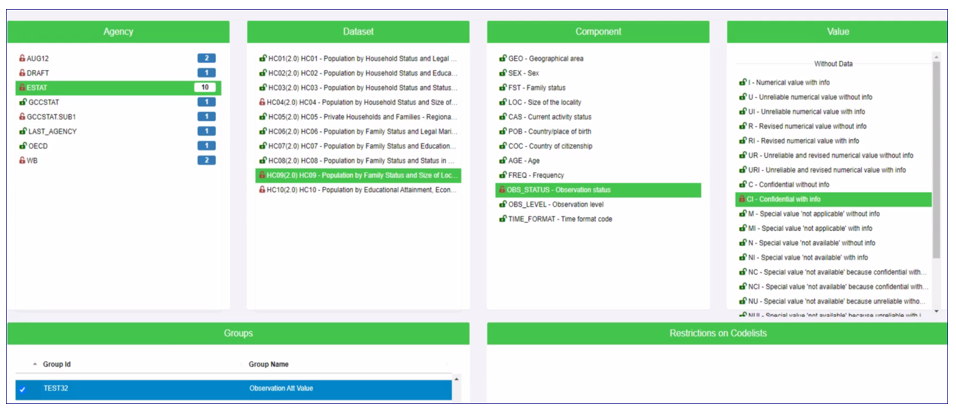956x413 pixels.
Task: Click the unlock icon beside GEO component
Action: pyautogui.click(x=501, y=59)
